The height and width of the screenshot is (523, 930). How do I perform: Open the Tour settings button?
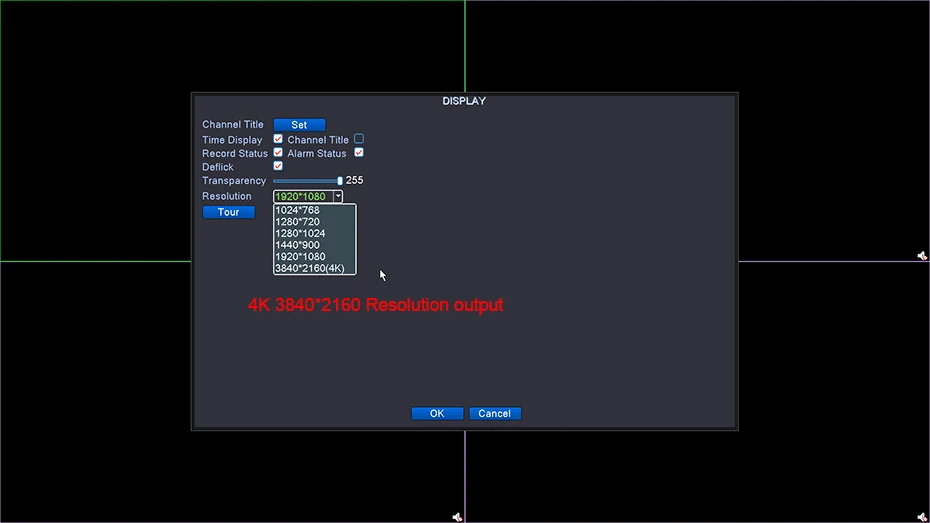pyautogui.click(x=228, y=212)
